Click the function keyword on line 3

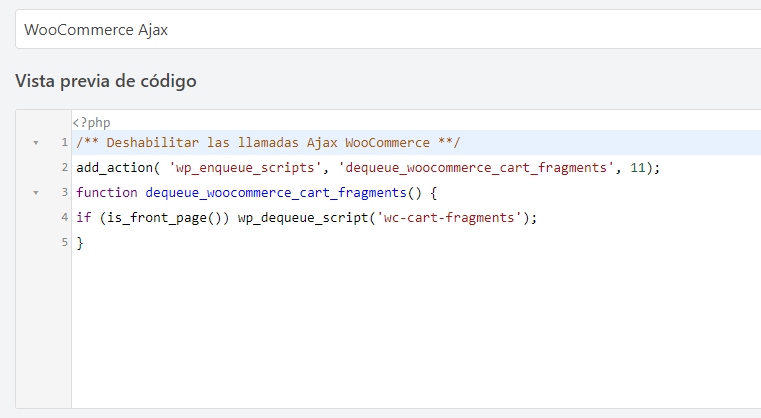(107, 193)
